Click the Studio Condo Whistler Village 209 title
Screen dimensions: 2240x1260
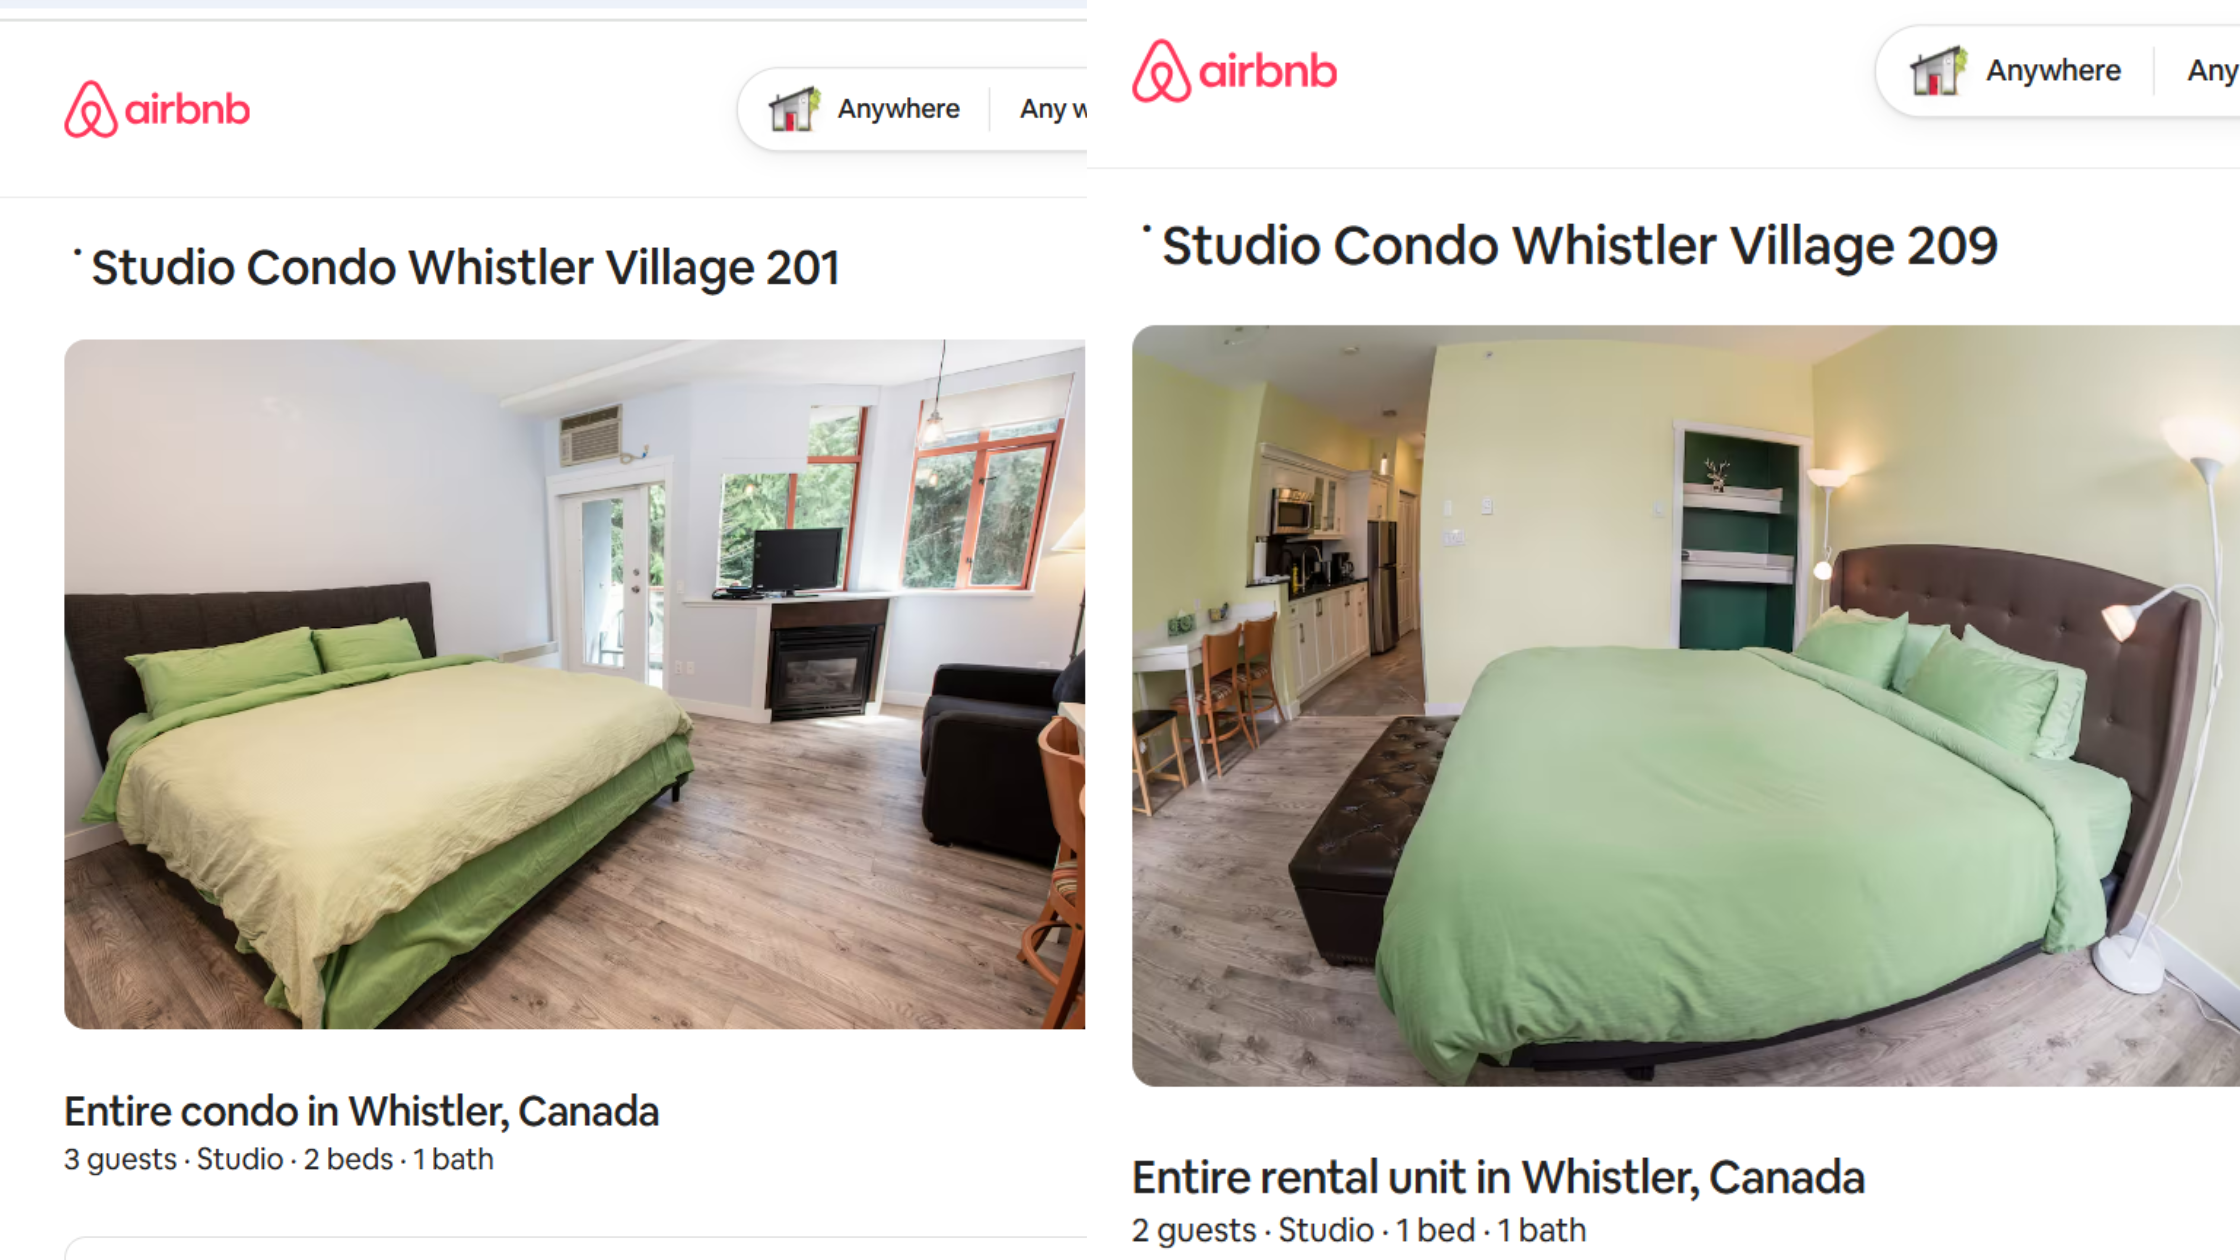pos(1579,246)
